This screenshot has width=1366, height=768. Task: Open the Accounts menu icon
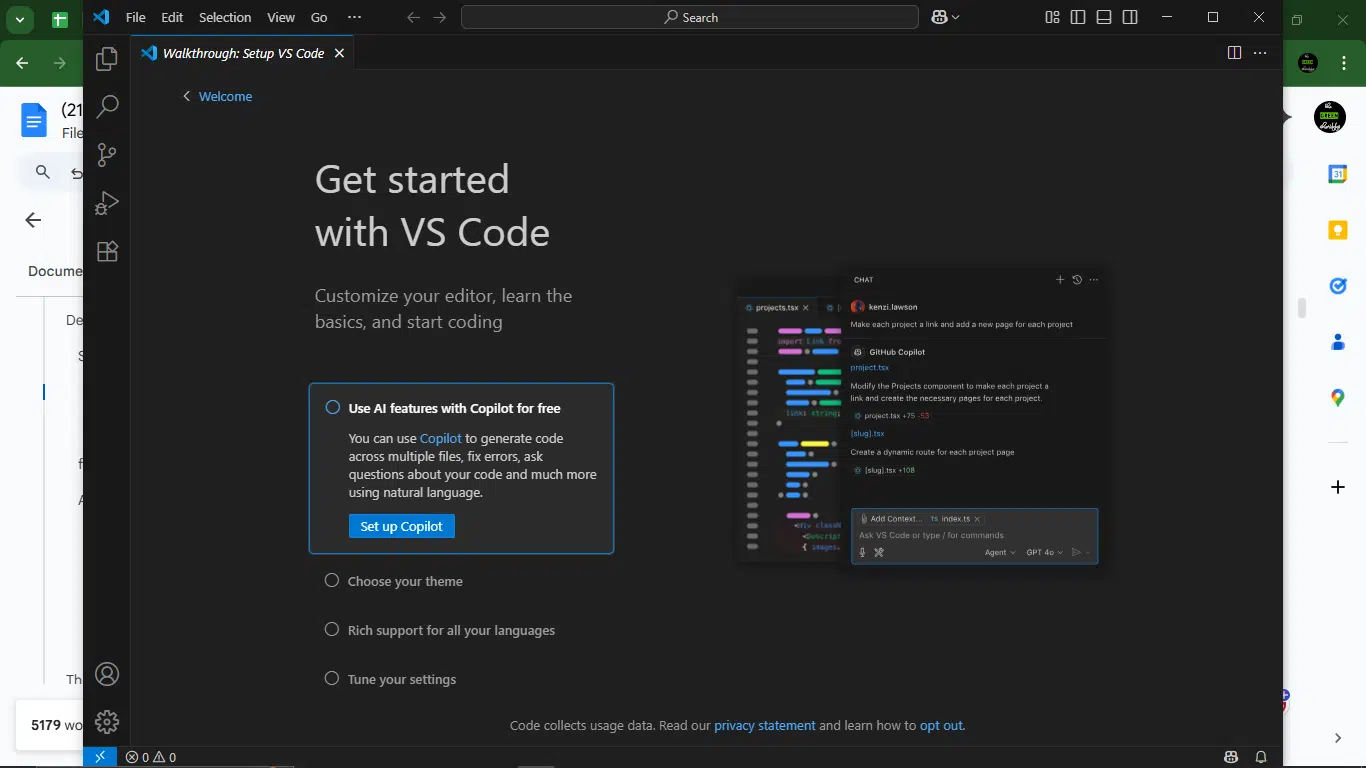pyautogui.click(x=107, y=674)
